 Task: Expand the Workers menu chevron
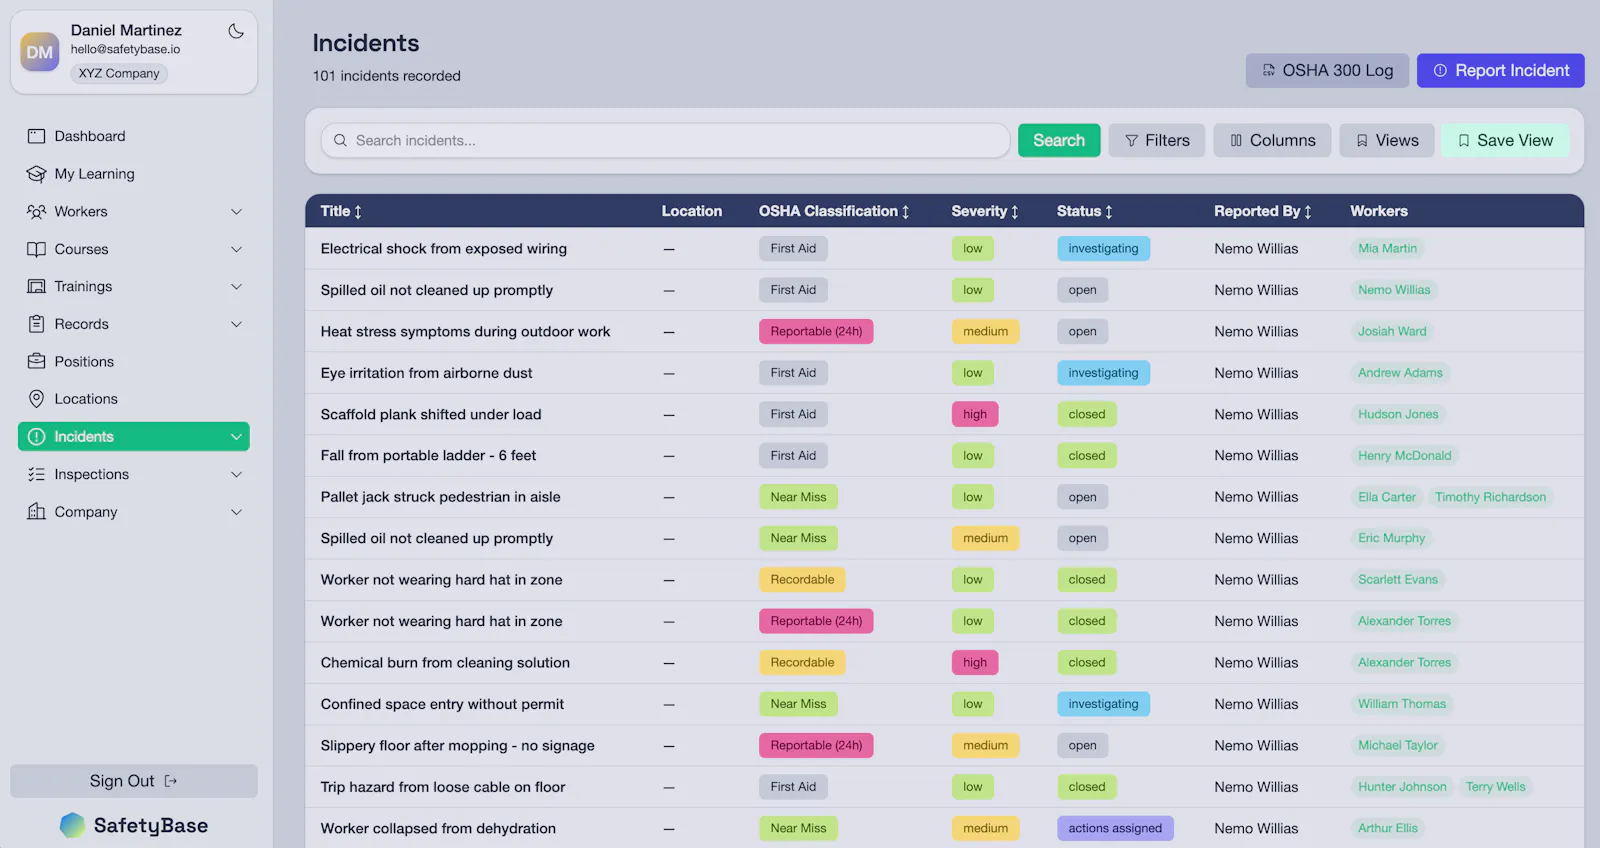[x=237, y=211]
